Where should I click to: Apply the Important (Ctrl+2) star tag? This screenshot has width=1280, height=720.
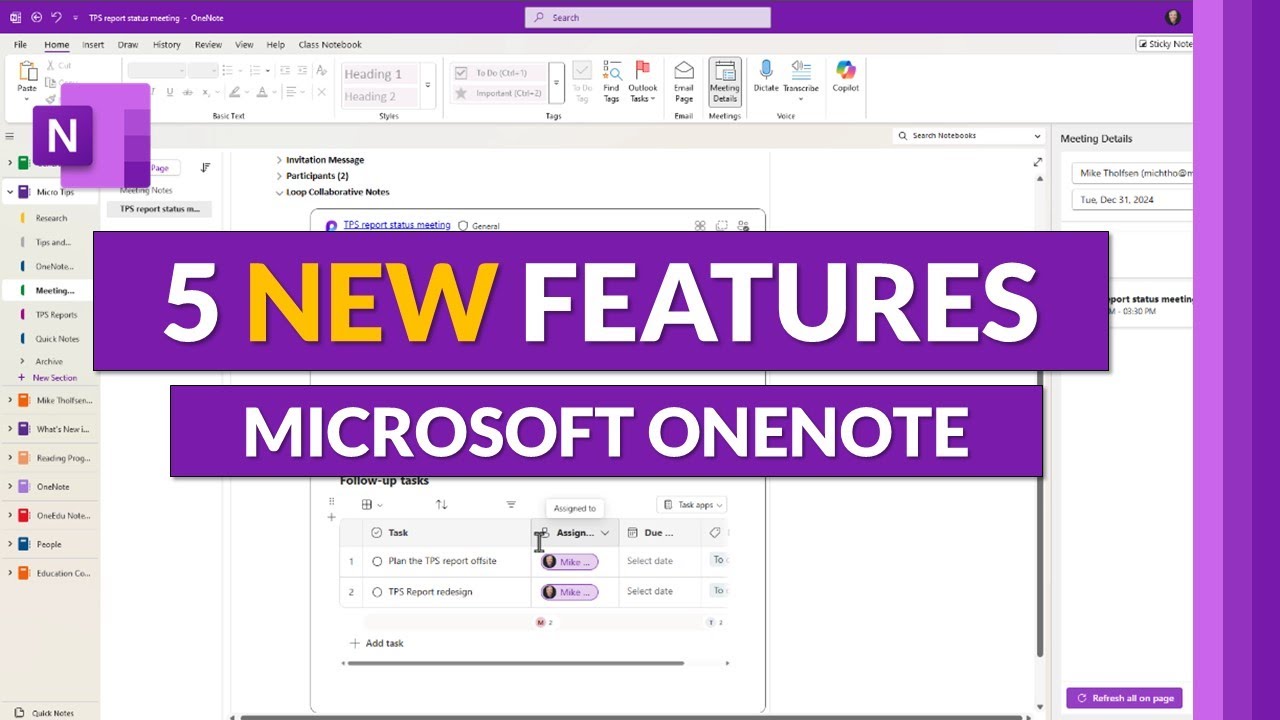click(461, 93)
